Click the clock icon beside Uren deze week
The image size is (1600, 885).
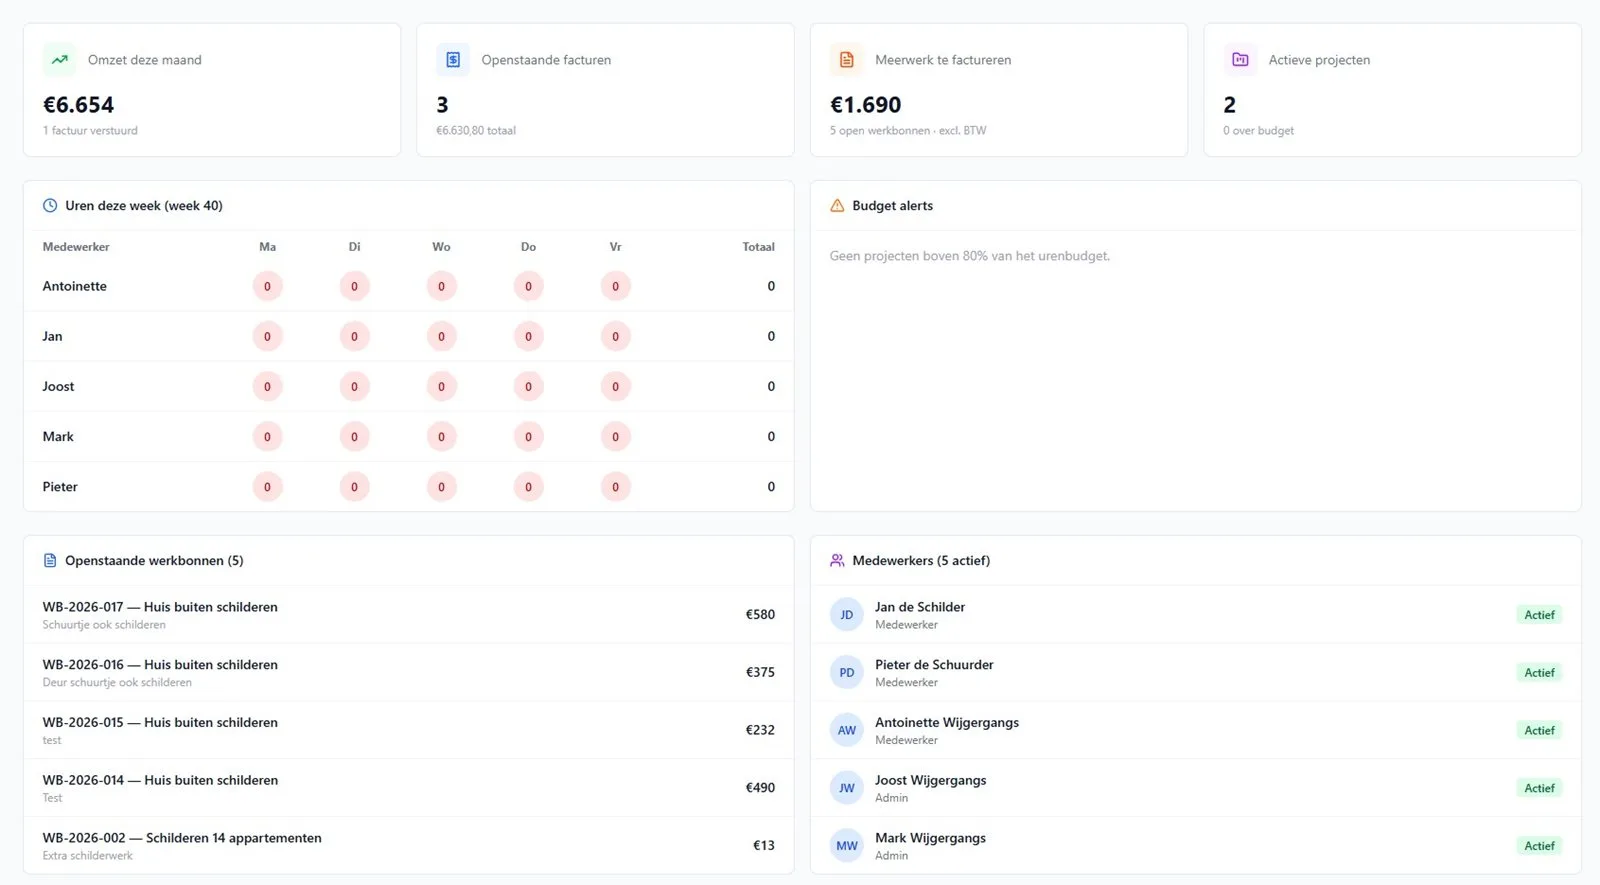pyautogui.click(x=50, y=206)
